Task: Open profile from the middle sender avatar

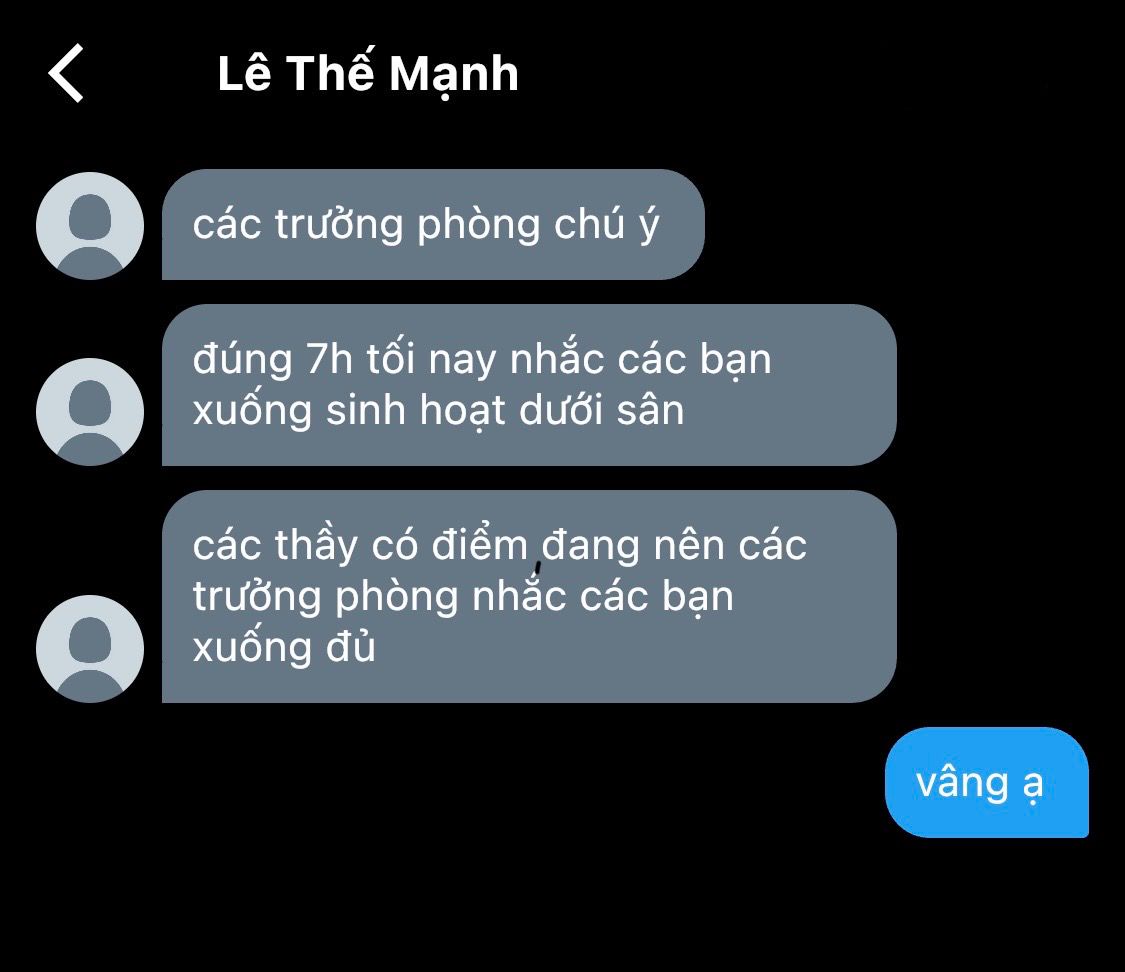Action: [x=90, y=412]
